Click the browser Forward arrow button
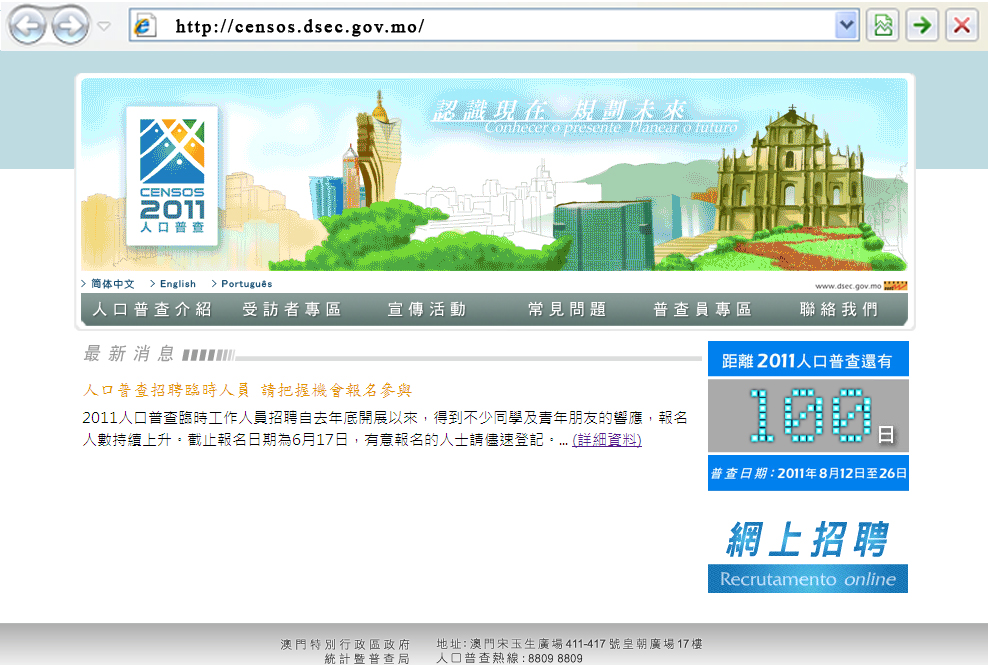 coord(70,26)
